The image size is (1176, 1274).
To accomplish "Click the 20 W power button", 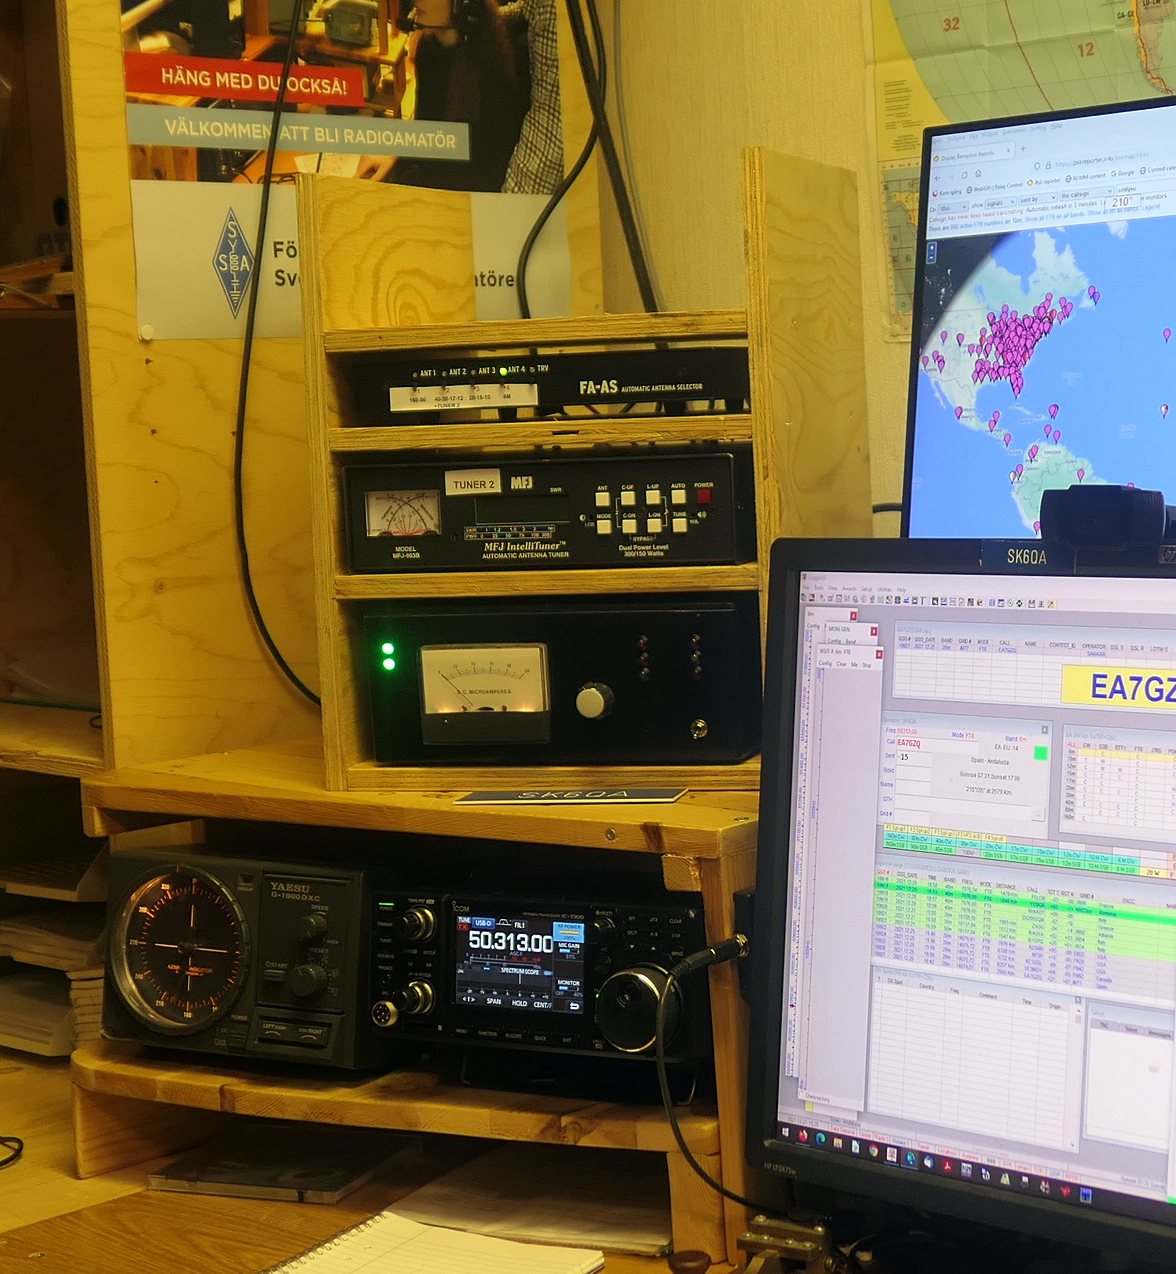I will pyautogui.click(x=1153, y=872).
